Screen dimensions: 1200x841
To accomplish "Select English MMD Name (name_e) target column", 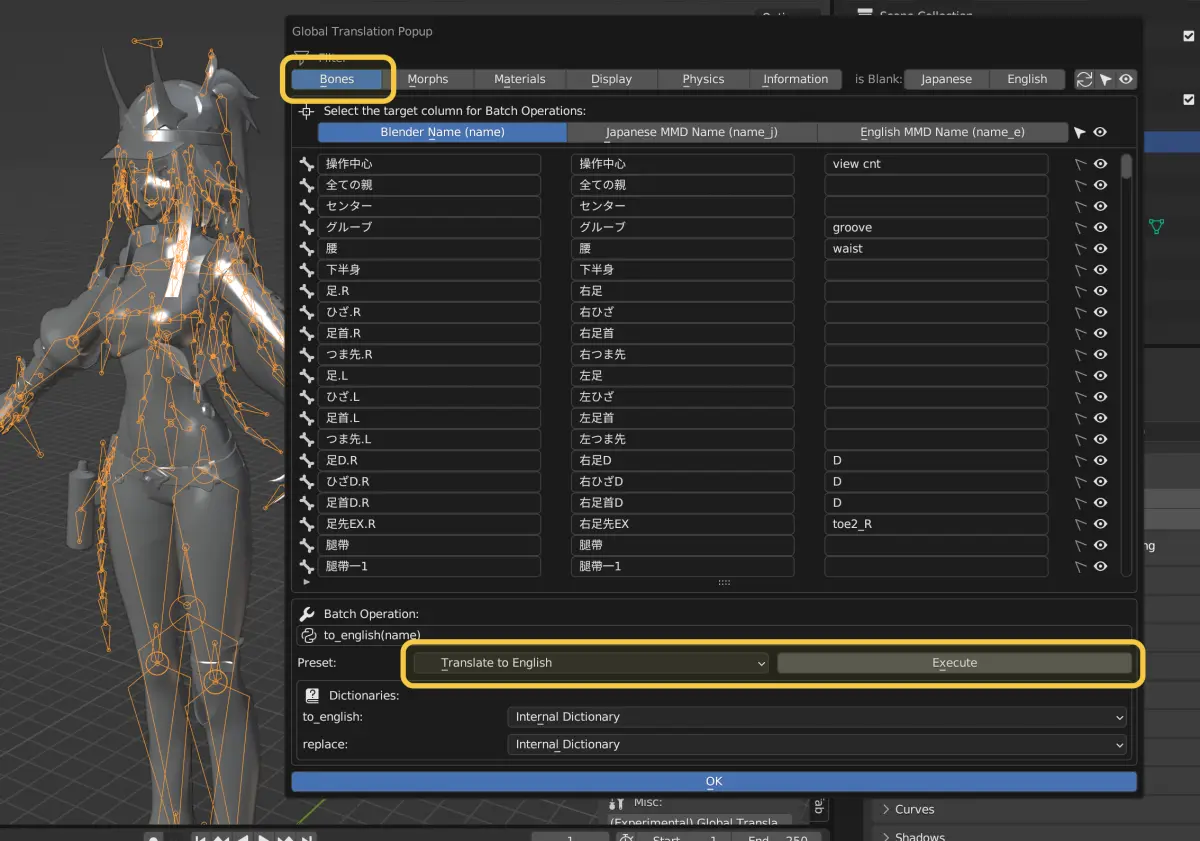I will [942, 132].
